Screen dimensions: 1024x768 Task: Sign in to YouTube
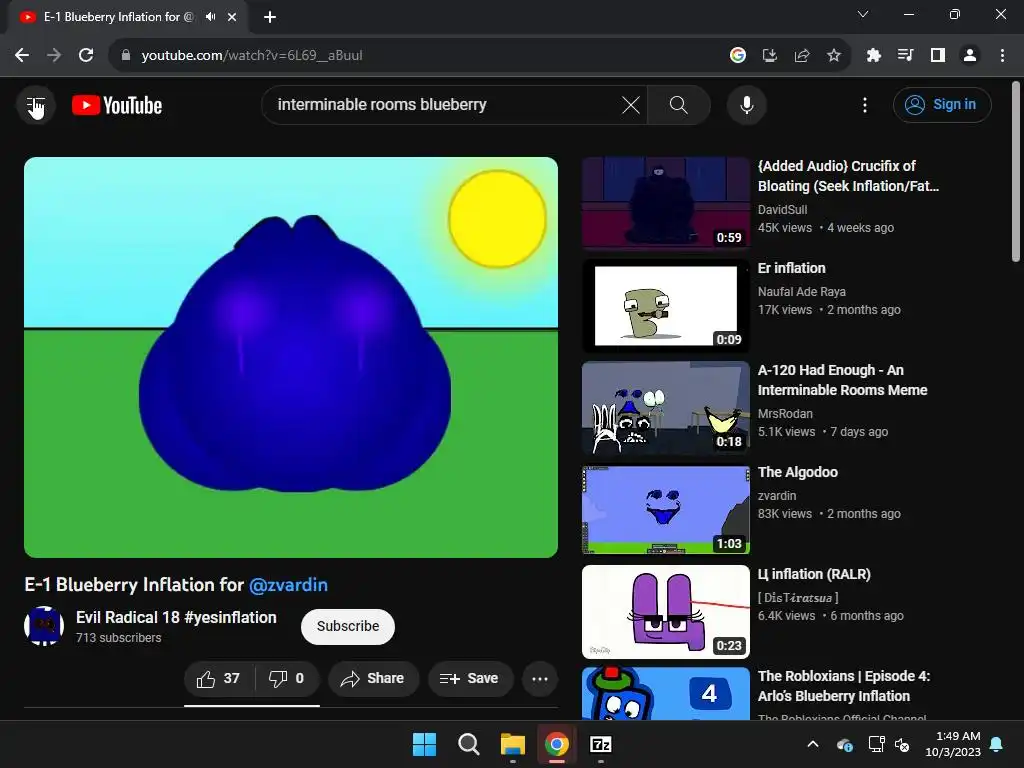pyautogui.click(x=942, y=104)
